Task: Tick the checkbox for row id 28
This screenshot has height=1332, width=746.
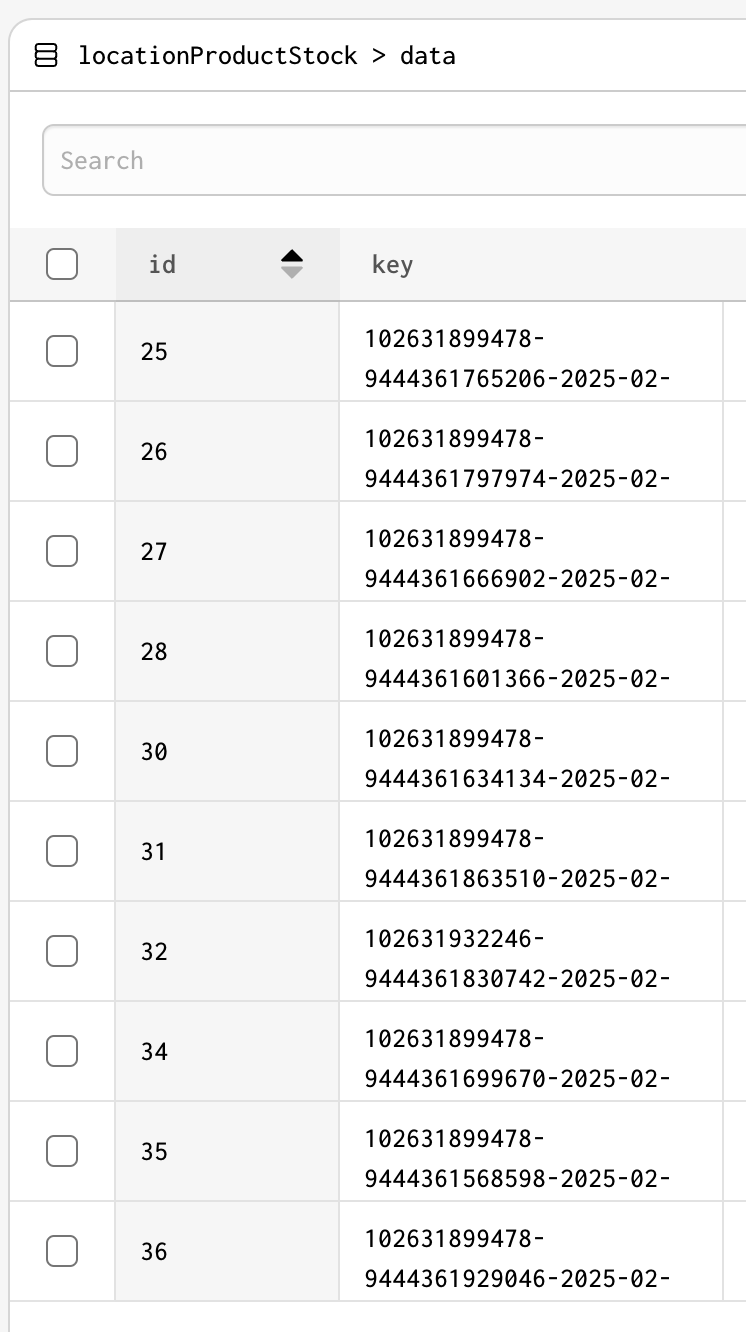Action: tap(62, 651)
